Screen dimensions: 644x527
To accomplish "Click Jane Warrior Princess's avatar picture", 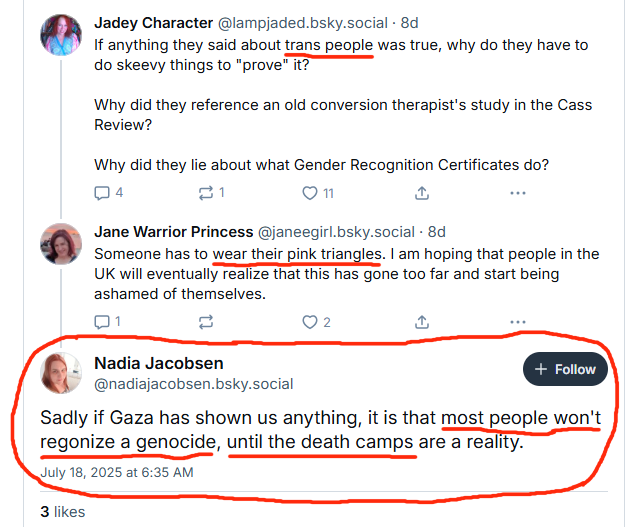I will [60, 243].
